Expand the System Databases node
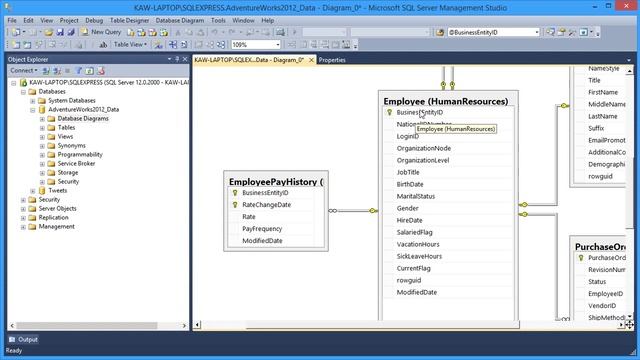This screenshot has width=640, height=360. click(x=33, y=101)
